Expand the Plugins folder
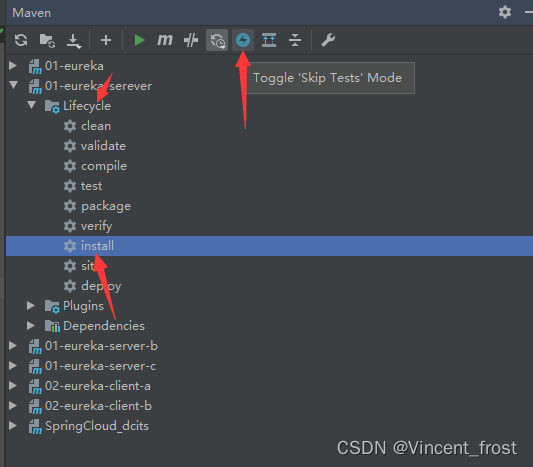The image size is (533, 467). [x=31, y=305]
